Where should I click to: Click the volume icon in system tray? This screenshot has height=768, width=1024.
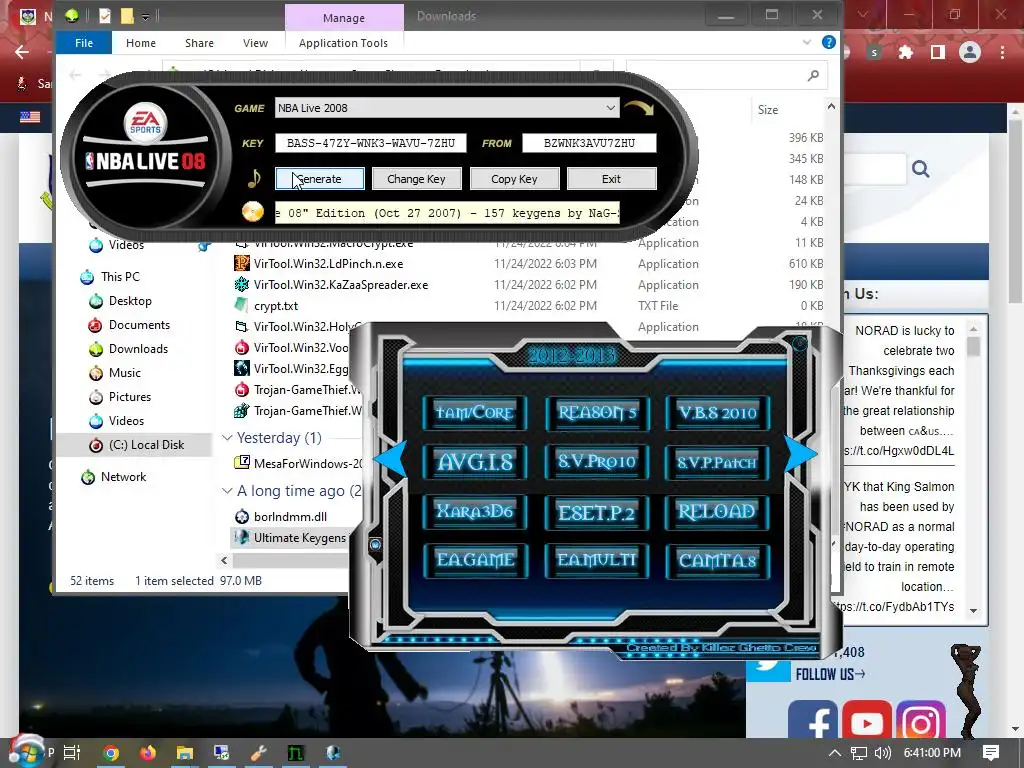[882, 753]
